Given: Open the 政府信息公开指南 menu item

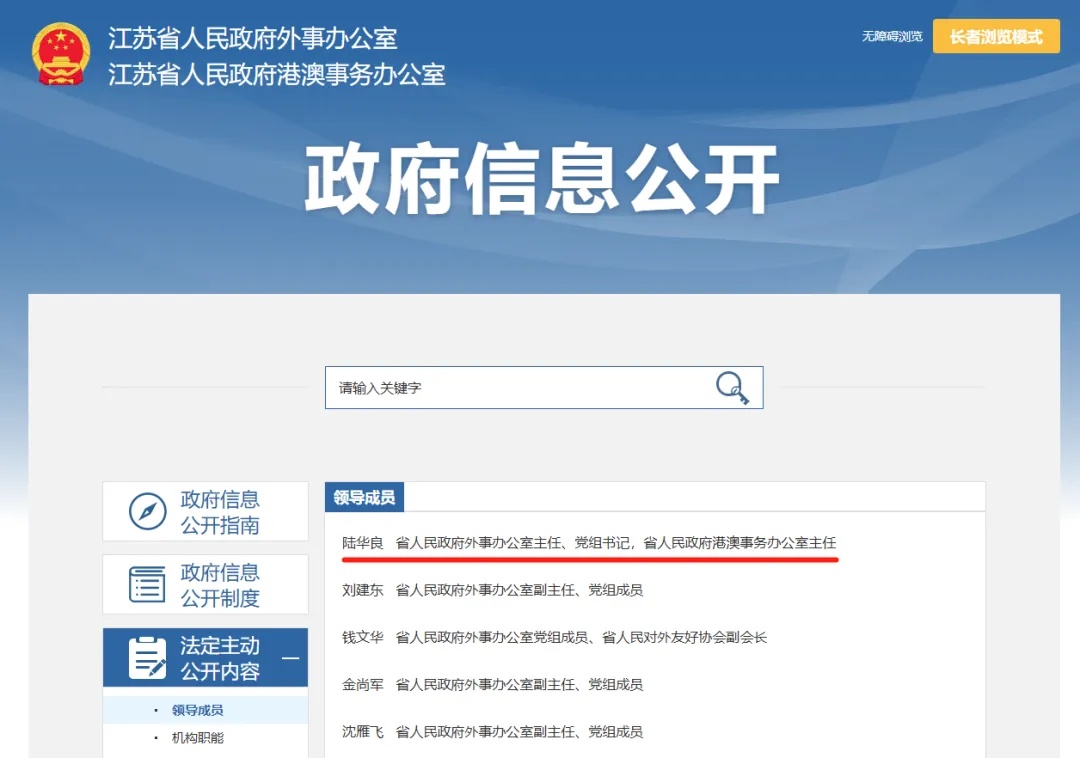Looking at the screenshot, I should pyautogui.click(x=220, y=512).
